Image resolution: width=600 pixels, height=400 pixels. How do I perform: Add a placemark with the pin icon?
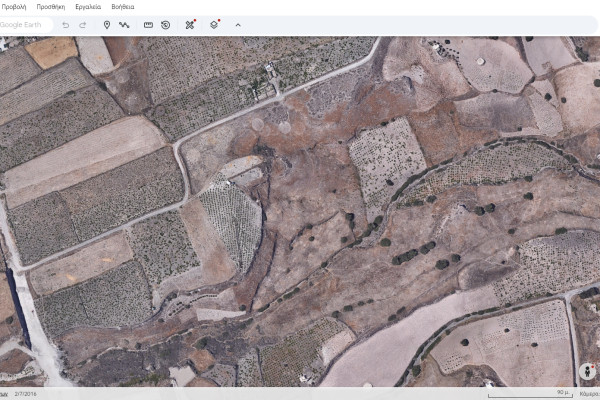[x=107, y=24]
